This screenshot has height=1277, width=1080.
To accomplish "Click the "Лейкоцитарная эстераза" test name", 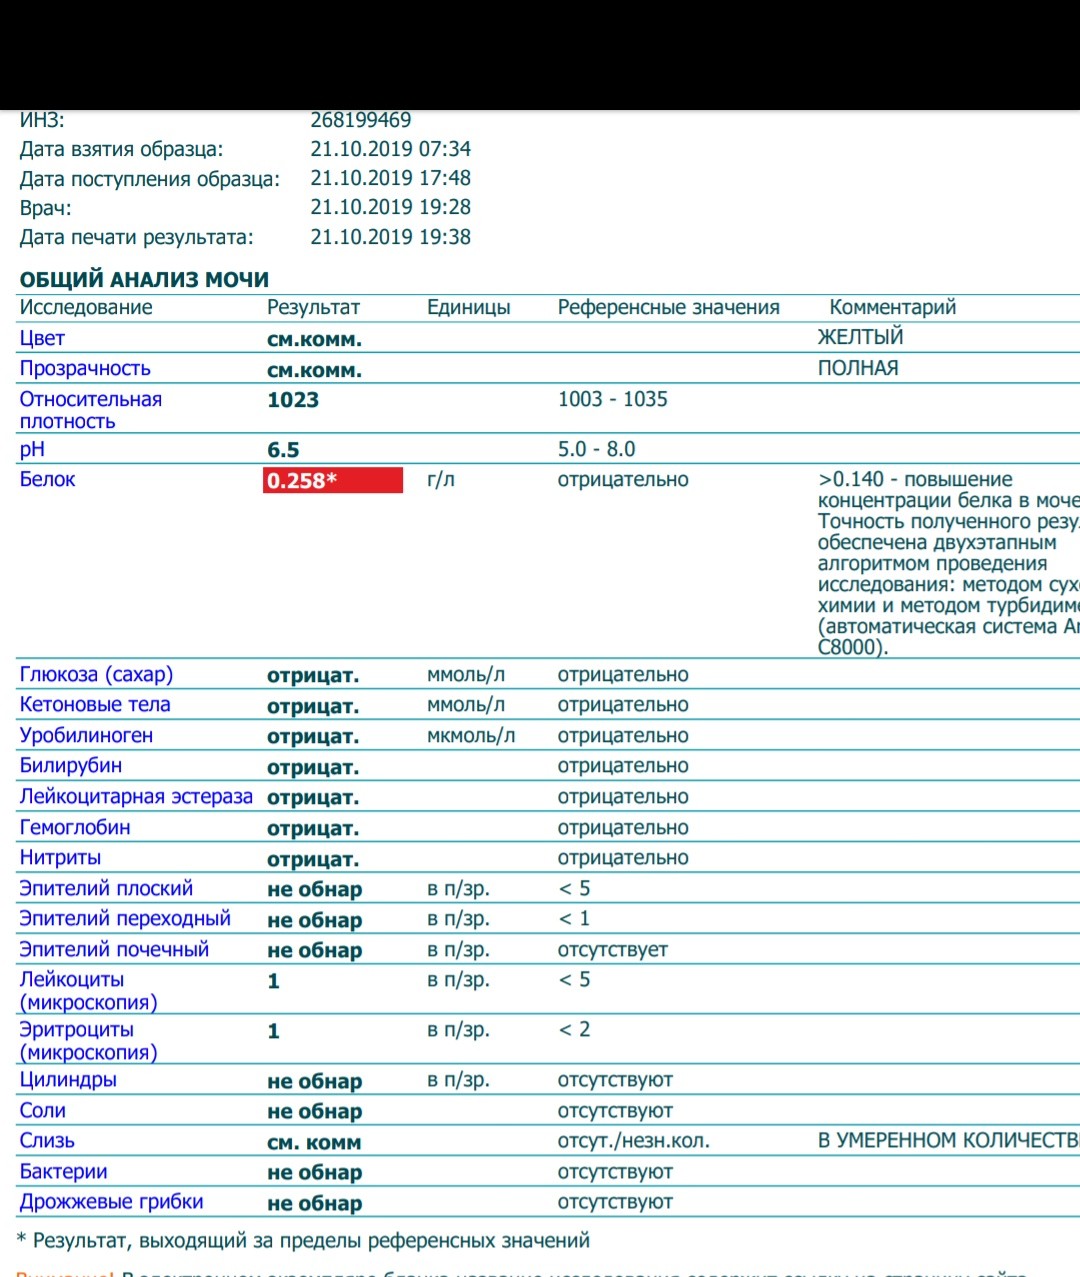I will (x=136, y=796).
